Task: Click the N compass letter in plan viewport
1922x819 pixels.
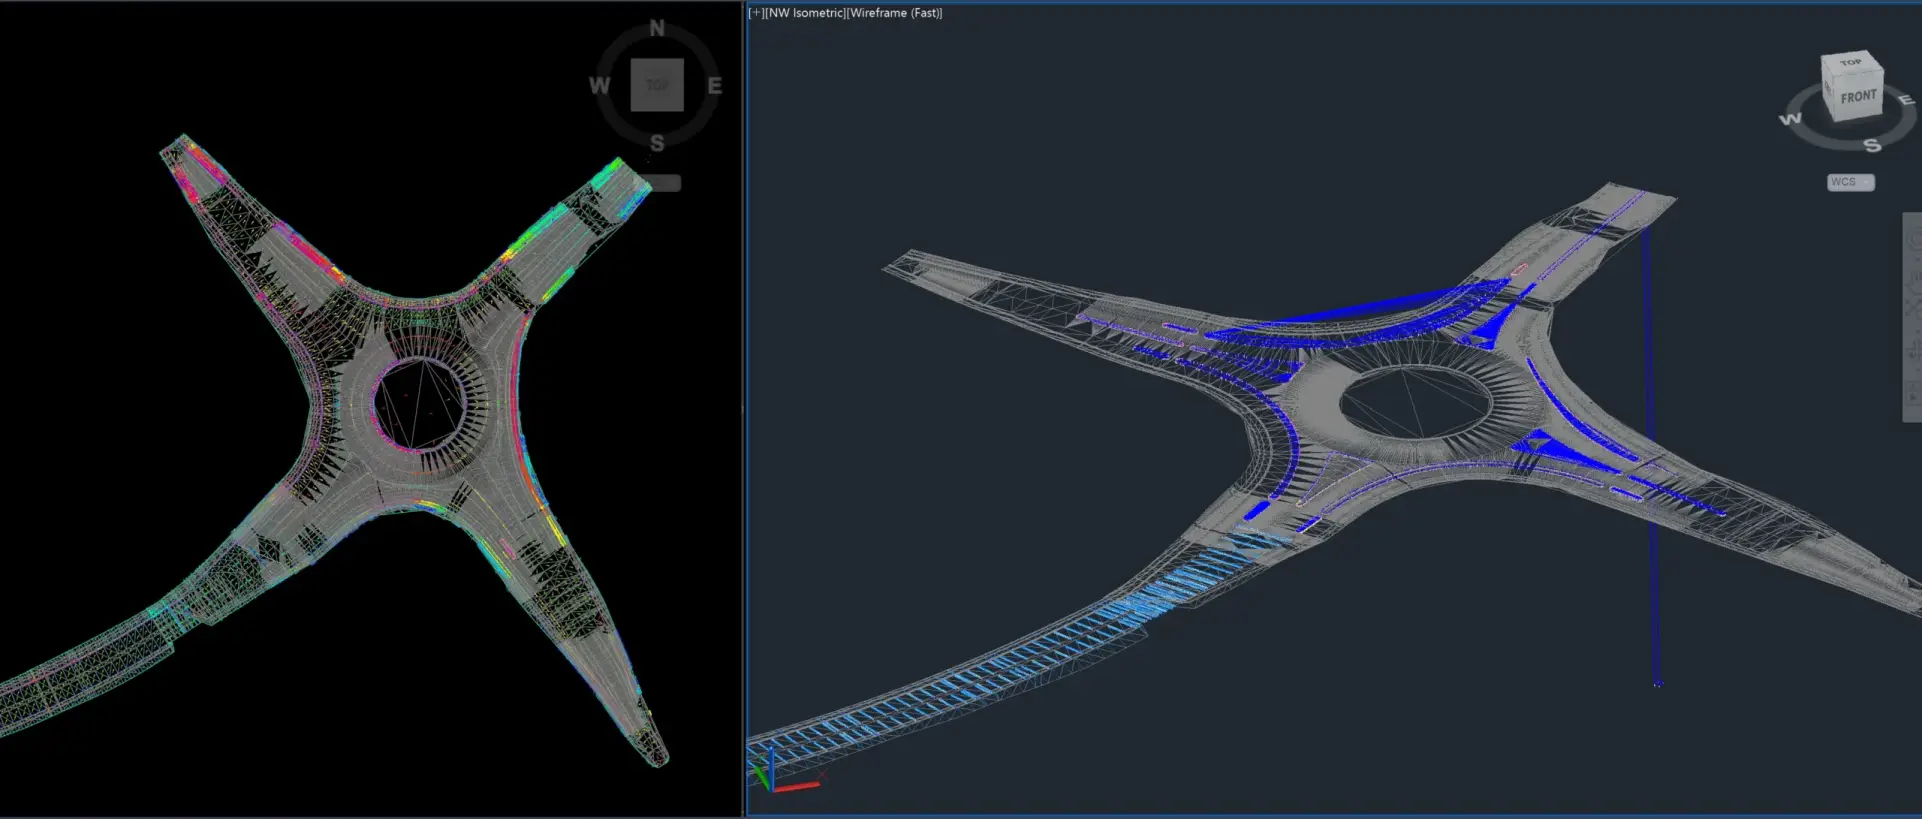Action: click(x=657, y=28)
